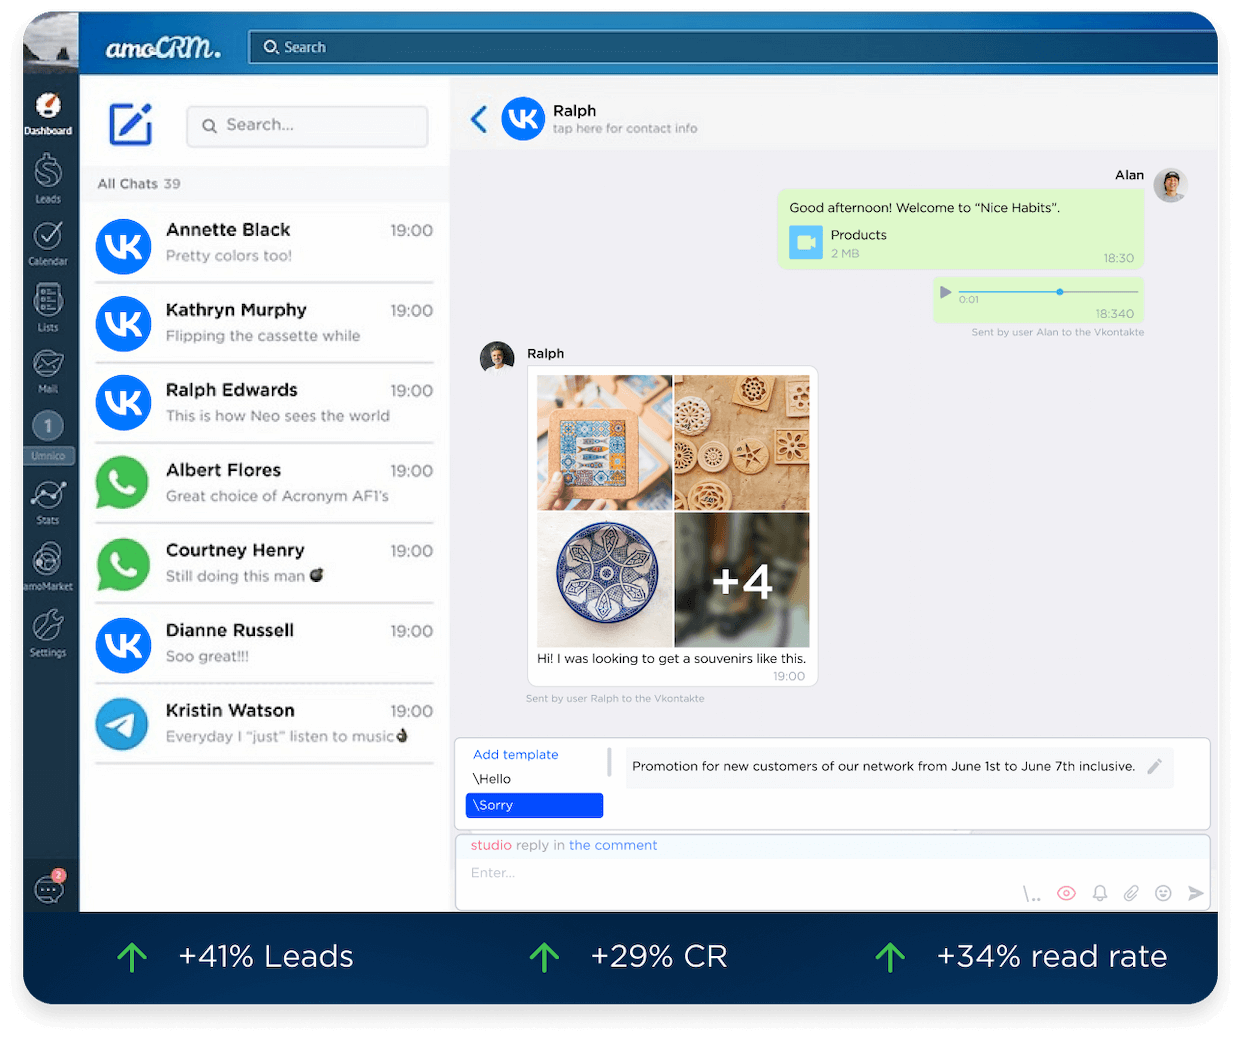Click the Add template link
This screenshot has height=1037, width=1240.
515,755
